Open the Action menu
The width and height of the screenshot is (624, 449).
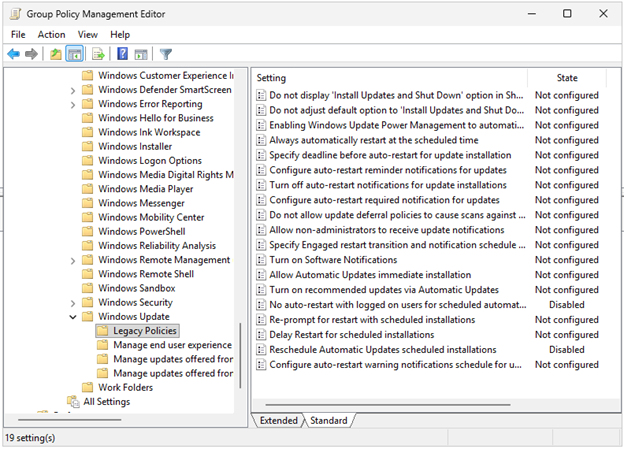point(51,34)
